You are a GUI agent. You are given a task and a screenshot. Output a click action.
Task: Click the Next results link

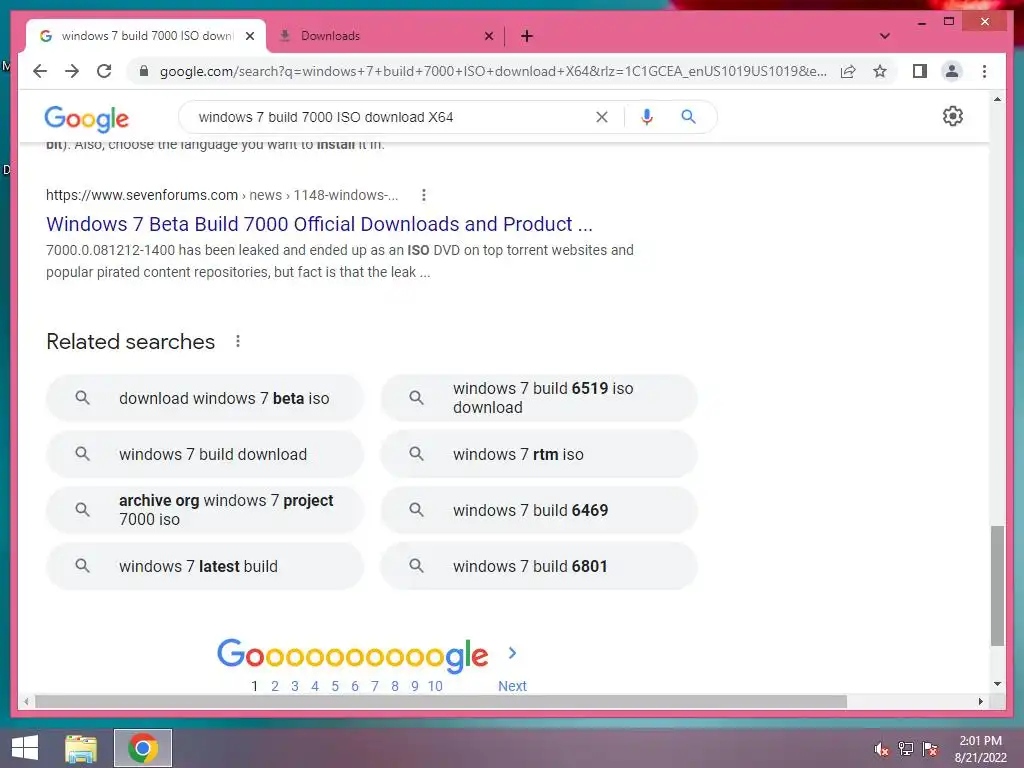click(512, 686)
